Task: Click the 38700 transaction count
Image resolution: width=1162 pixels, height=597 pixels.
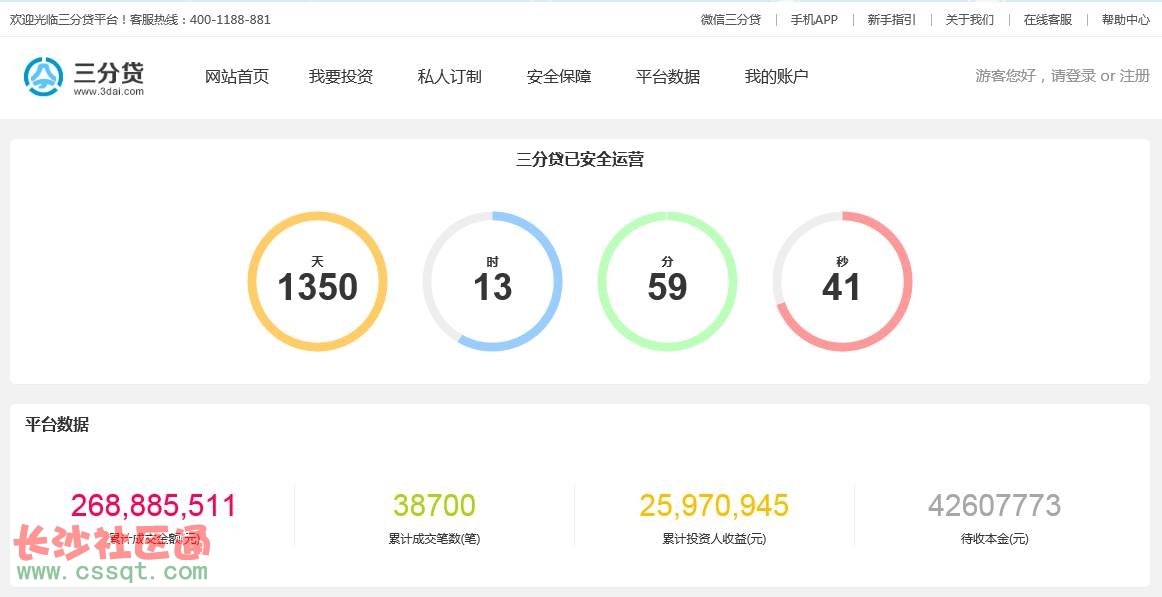Action: pos(434,506)
